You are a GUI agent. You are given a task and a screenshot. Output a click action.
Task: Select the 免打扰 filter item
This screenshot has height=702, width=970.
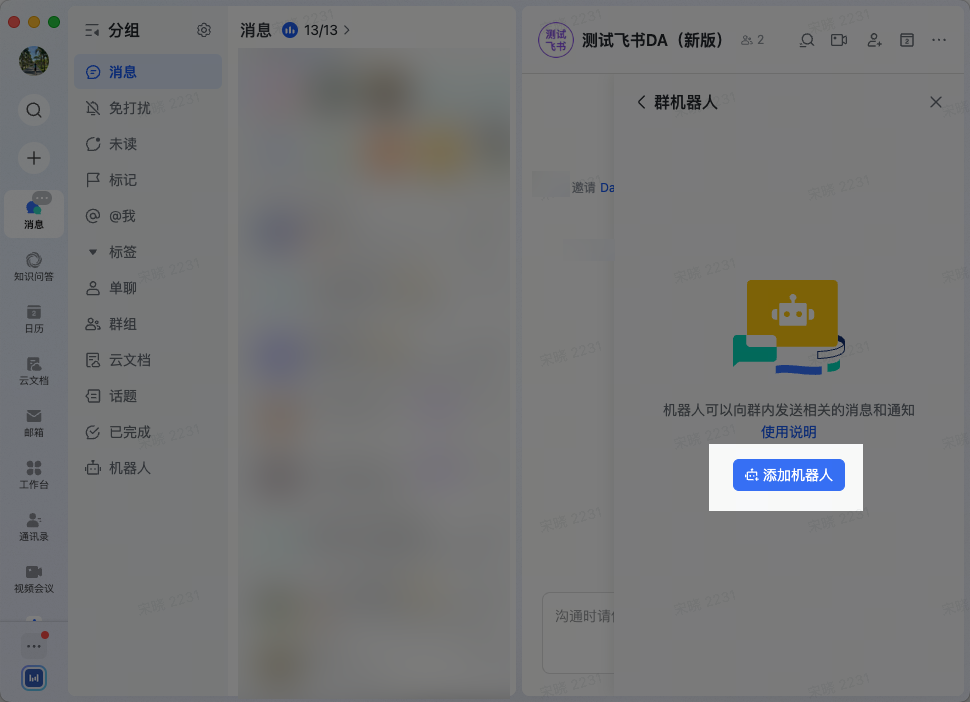click(x=148, y=108)
